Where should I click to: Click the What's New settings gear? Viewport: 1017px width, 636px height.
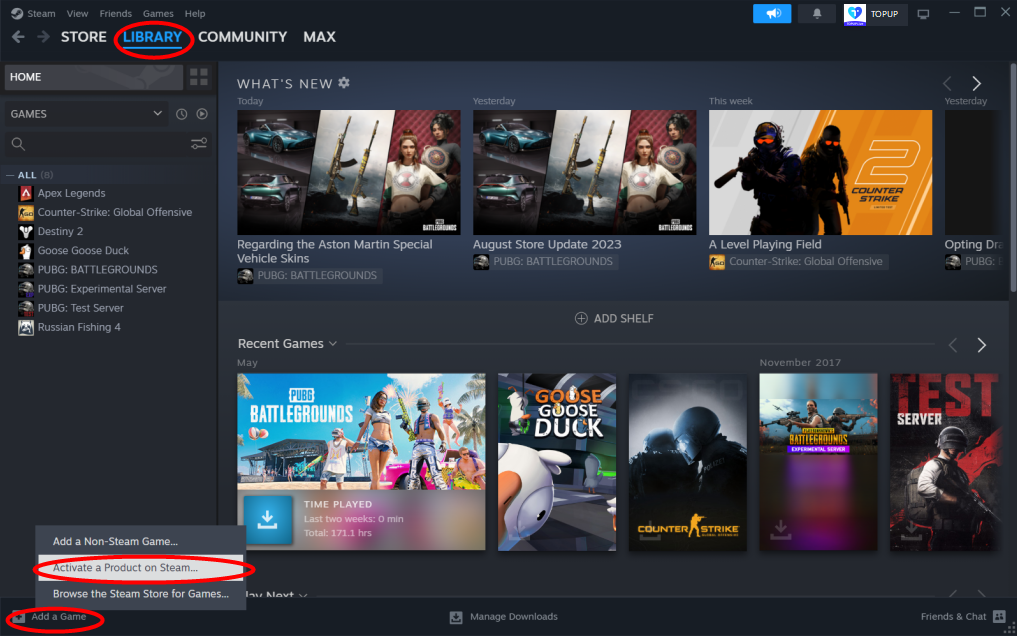point(344,83)
